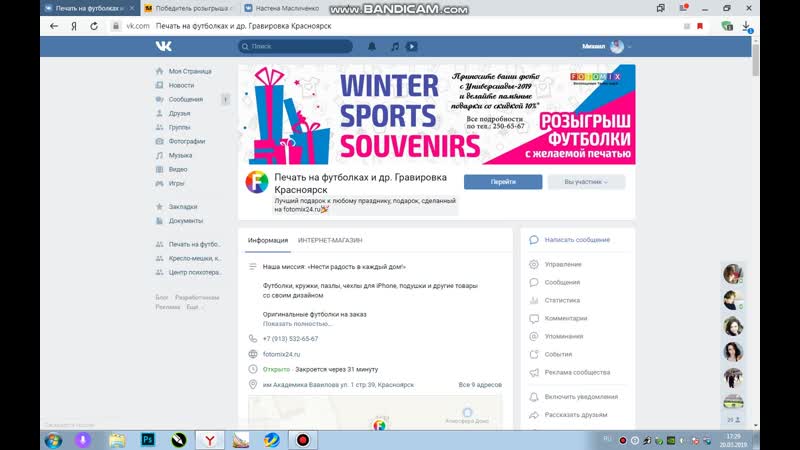800x450 pixels.
Task: Click the red bookmark icon in address bar
Action: point(700,26)
